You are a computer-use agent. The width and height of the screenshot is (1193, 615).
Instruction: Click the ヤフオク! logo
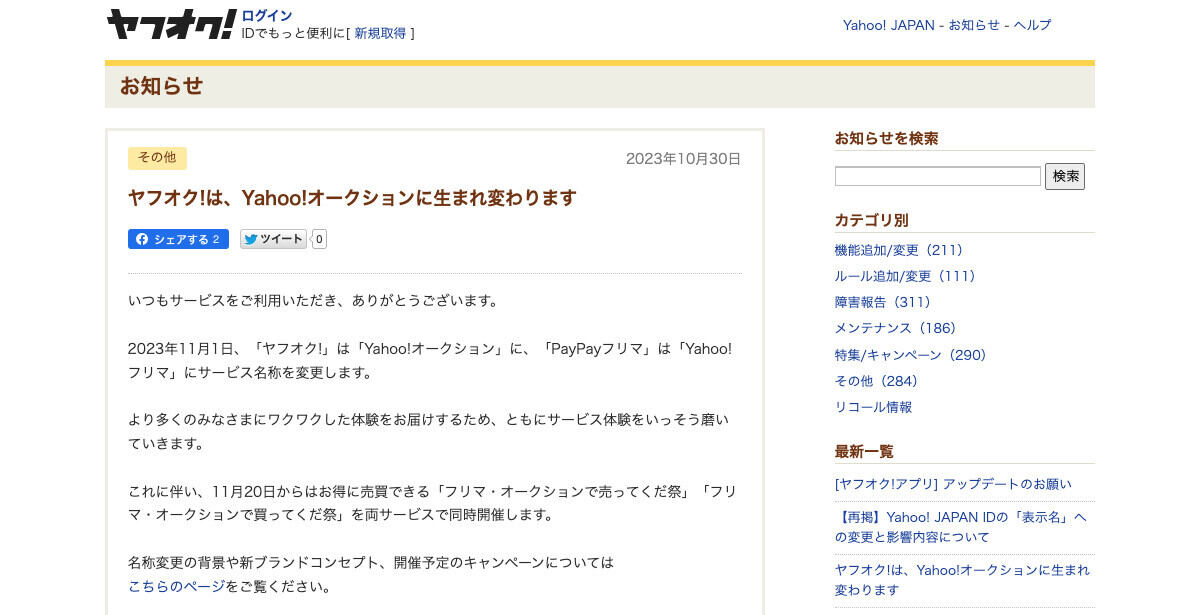[171, 25]
